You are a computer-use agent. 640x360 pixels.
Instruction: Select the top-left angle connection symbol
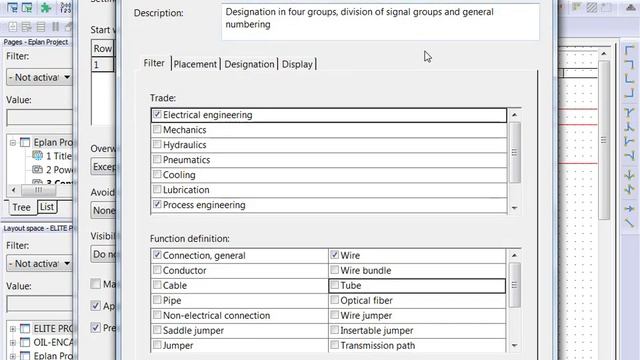pyautogui.click(x=629, y=50)
